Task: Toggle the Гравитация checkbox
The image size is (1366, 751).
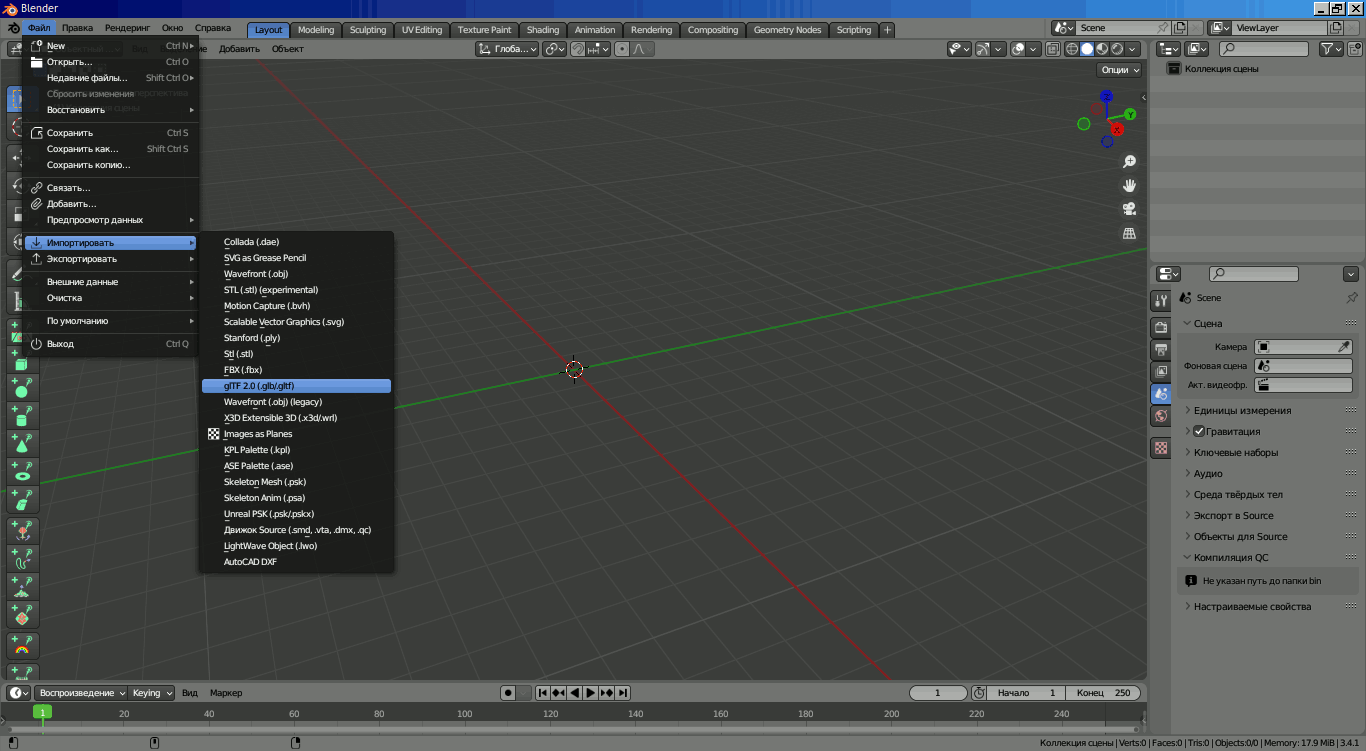Action: pyautogui.click(x=1199, y=431)
